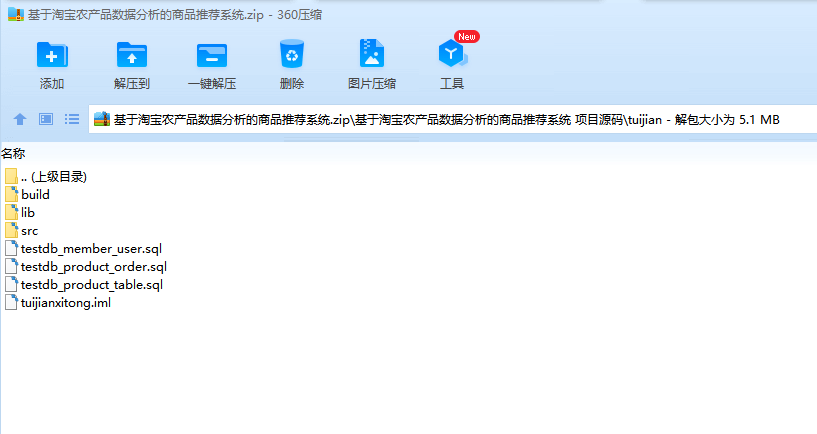Click the 图片压缩 label text
The width and height of the screenshot is (817, 434).
(x=372, y=83)
